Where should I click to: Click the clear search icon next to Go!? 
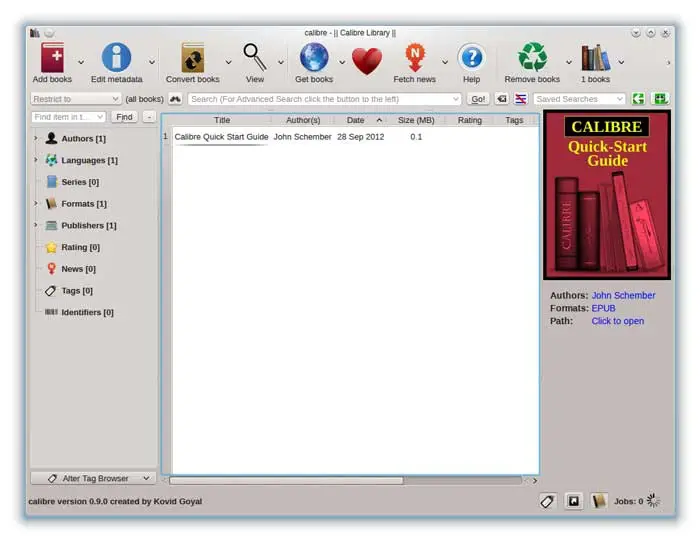(x=502, y=99)
